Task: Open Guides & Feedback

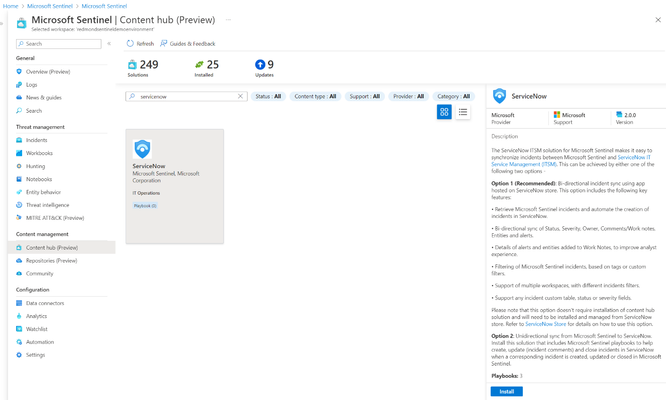Action: [187, 43]
